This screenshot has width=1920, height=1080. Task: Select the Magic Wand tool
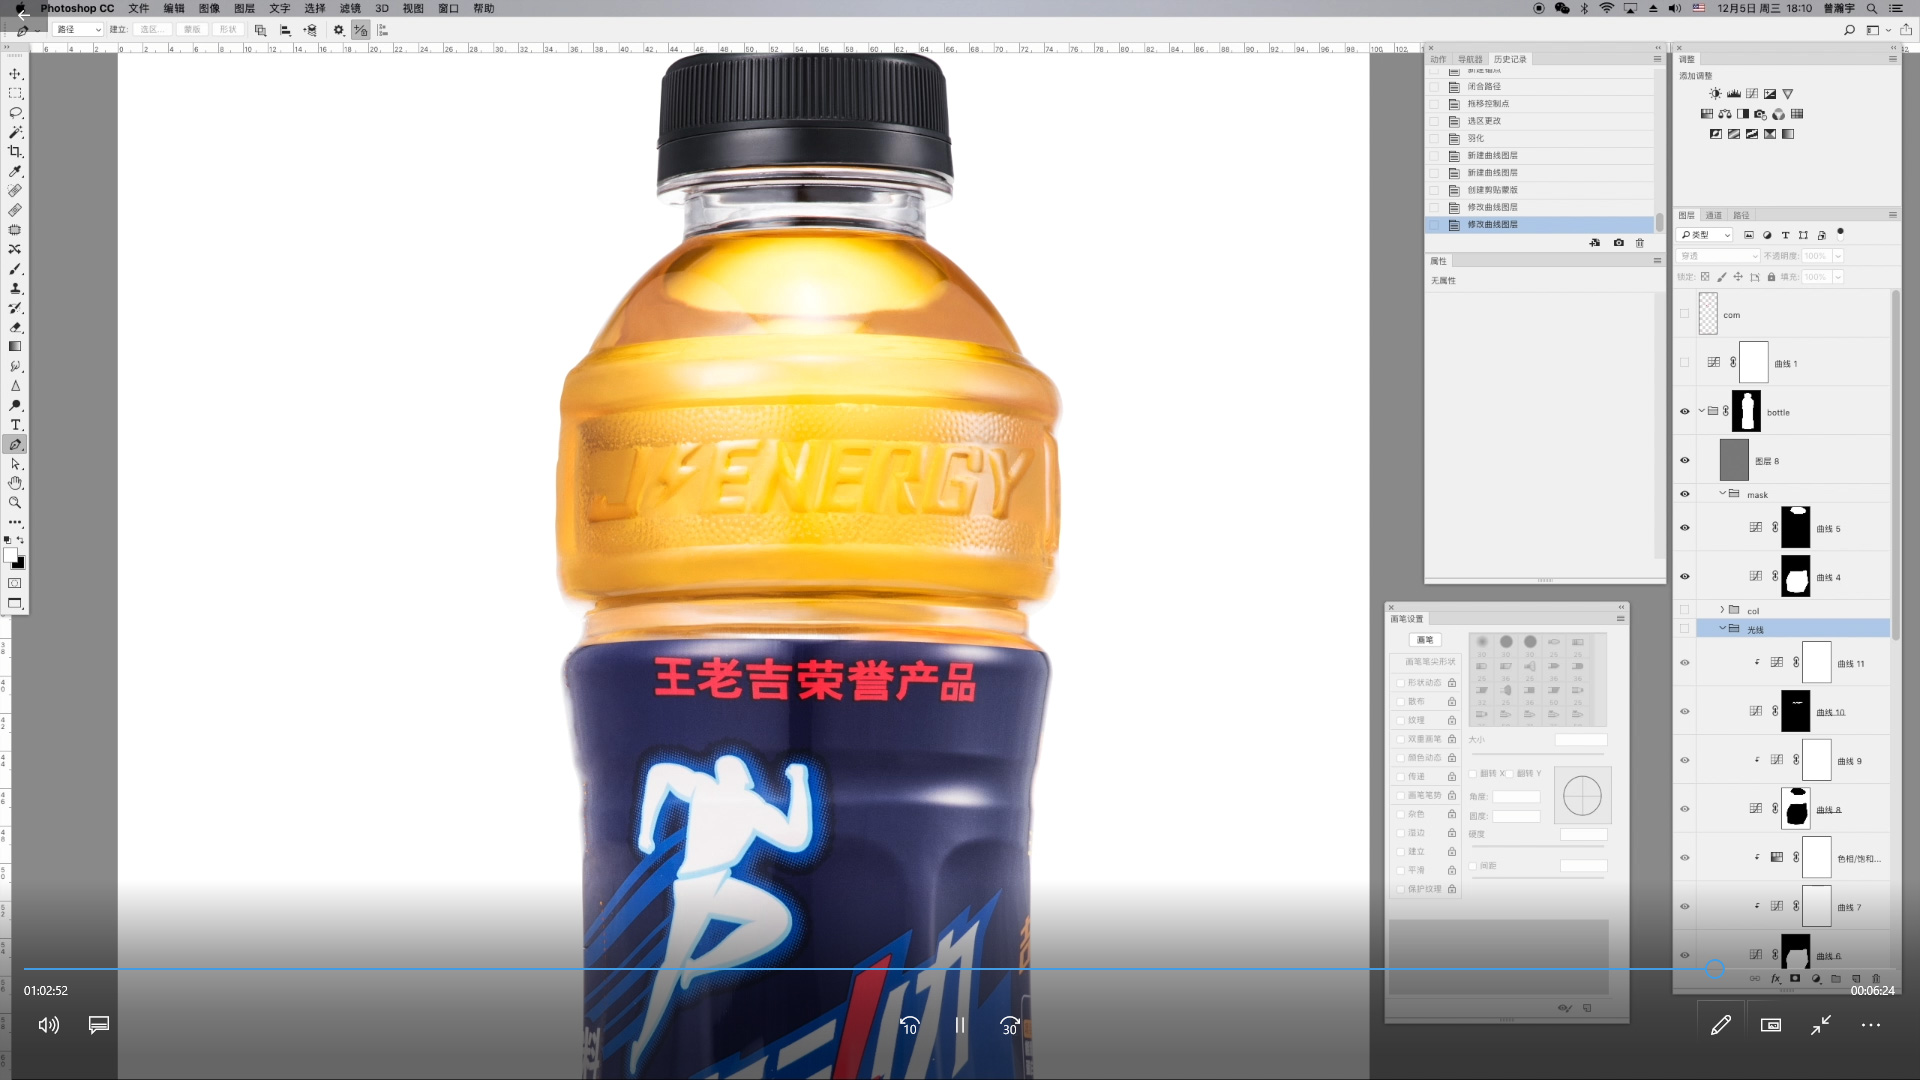coord(15,132)
